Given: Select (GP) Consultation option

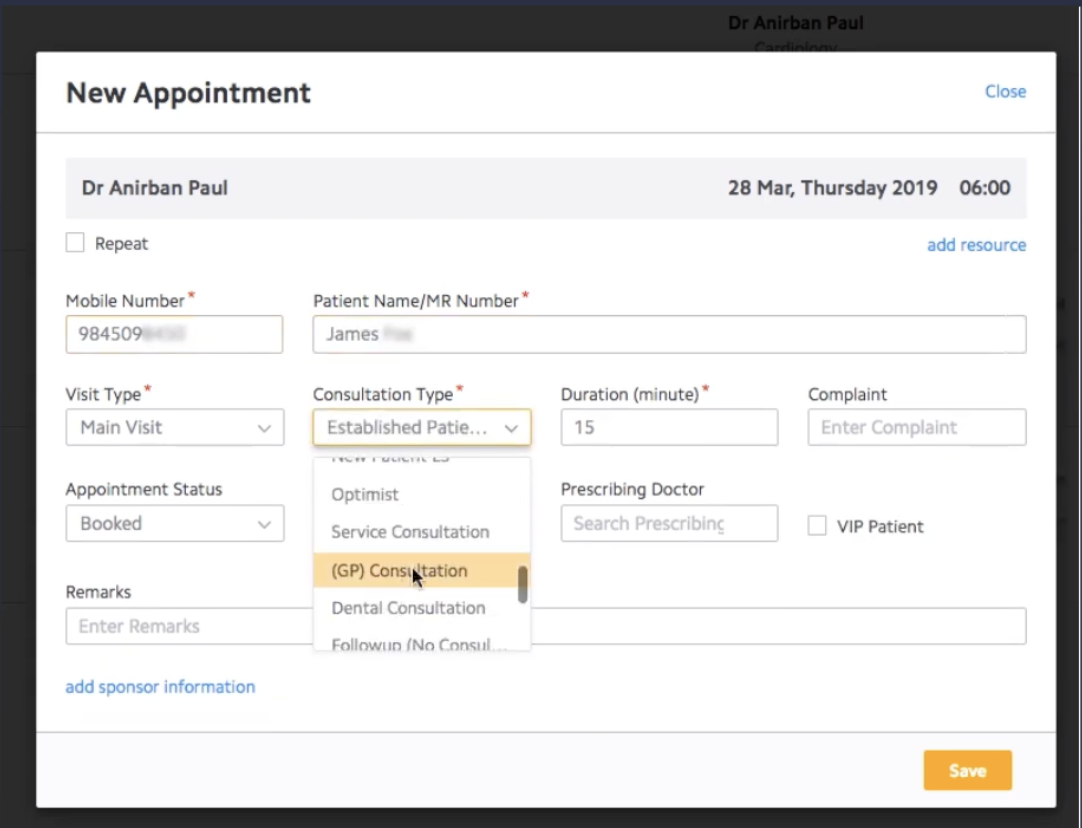Looking at the screenshot, I should (399, 571).
